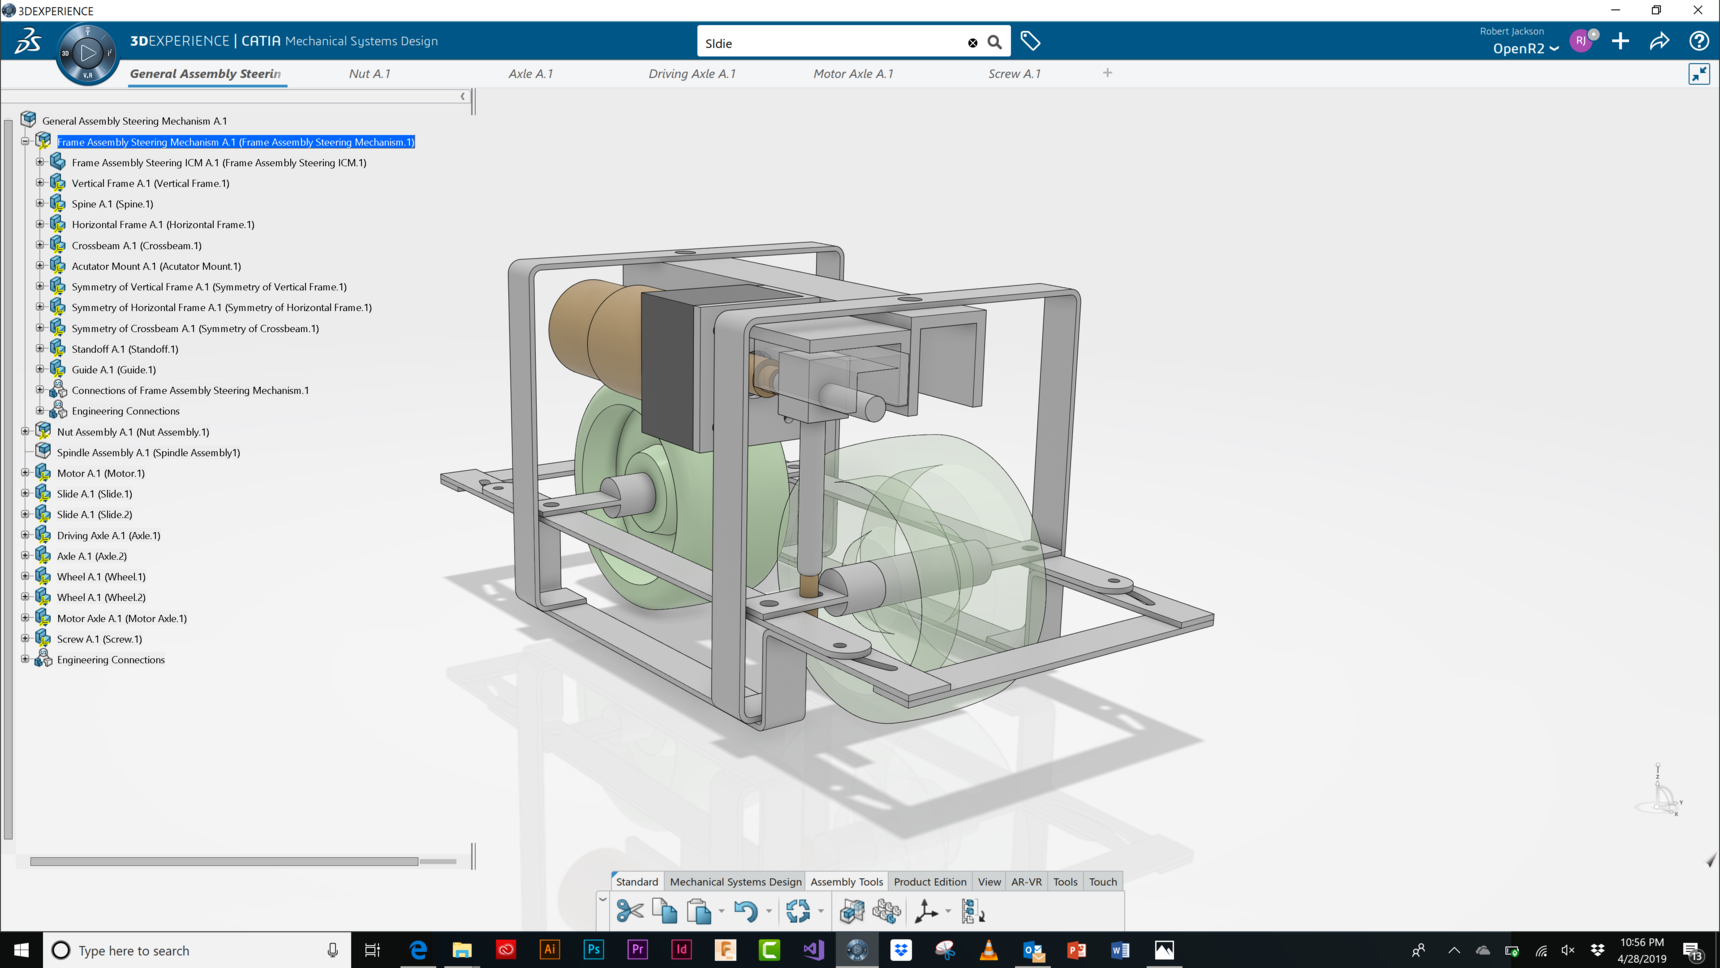Expand the Vertical Frame A.1 node
This screenshot has width=1720, height=968.
(x=40, y=183)
